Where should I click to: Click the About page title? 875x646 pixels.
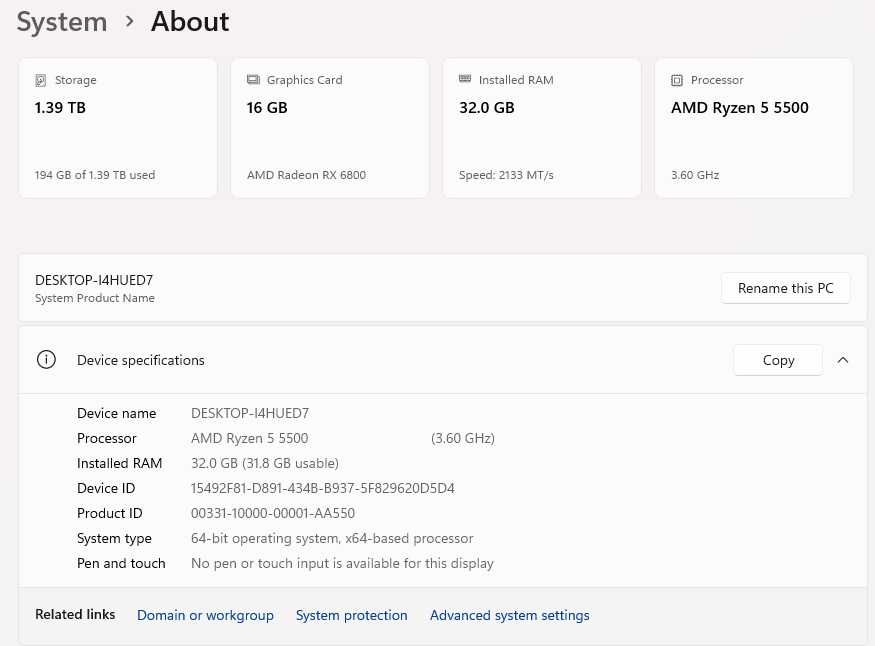[x=190, y=22]
